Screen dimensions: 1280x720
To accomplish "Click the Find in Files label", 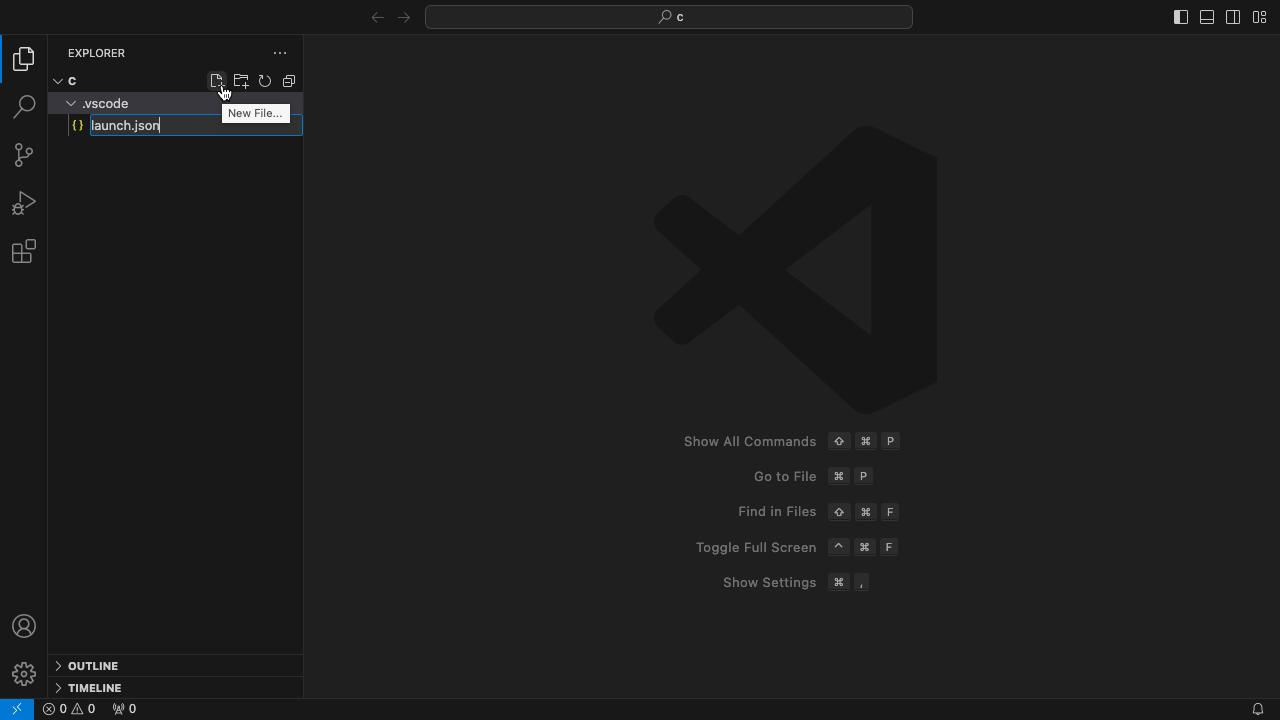I will point(777,511).
